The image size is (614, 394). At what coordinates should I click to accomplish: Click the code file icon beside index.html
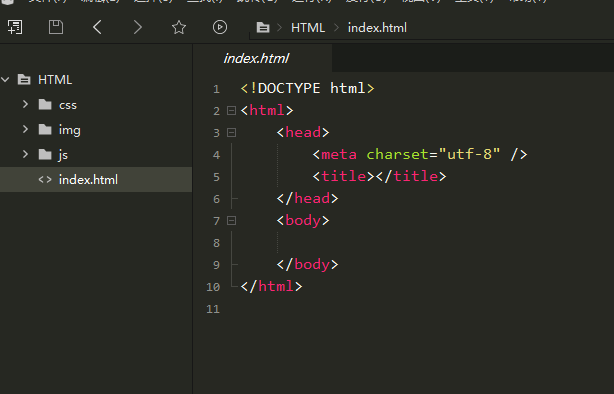[45, 180]
